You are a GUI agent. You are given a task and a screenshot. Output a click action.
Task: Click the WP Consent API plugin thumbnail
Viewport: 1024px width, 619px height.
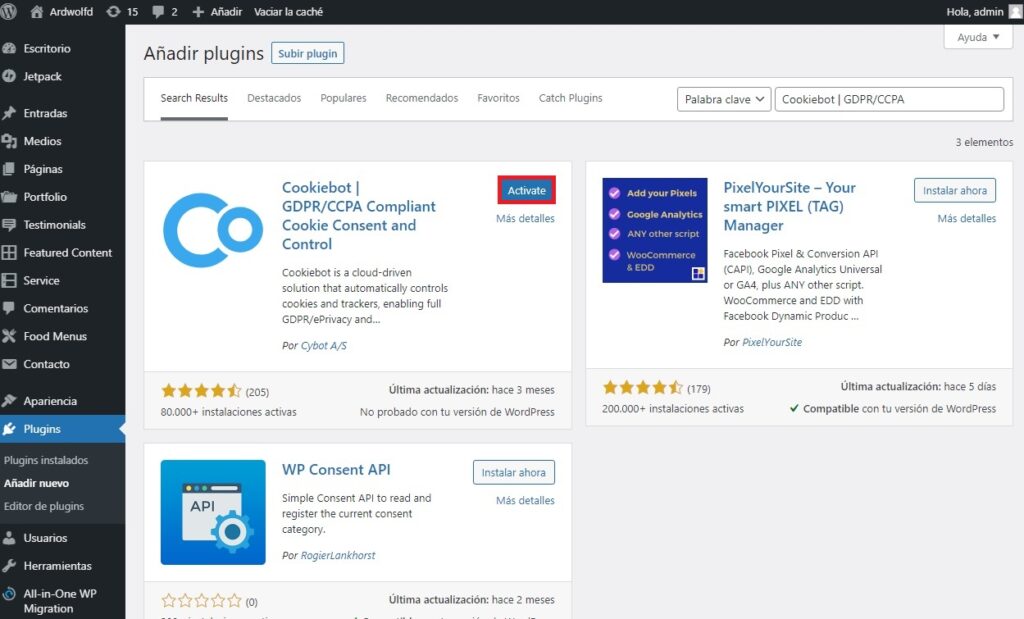(213, 513)
